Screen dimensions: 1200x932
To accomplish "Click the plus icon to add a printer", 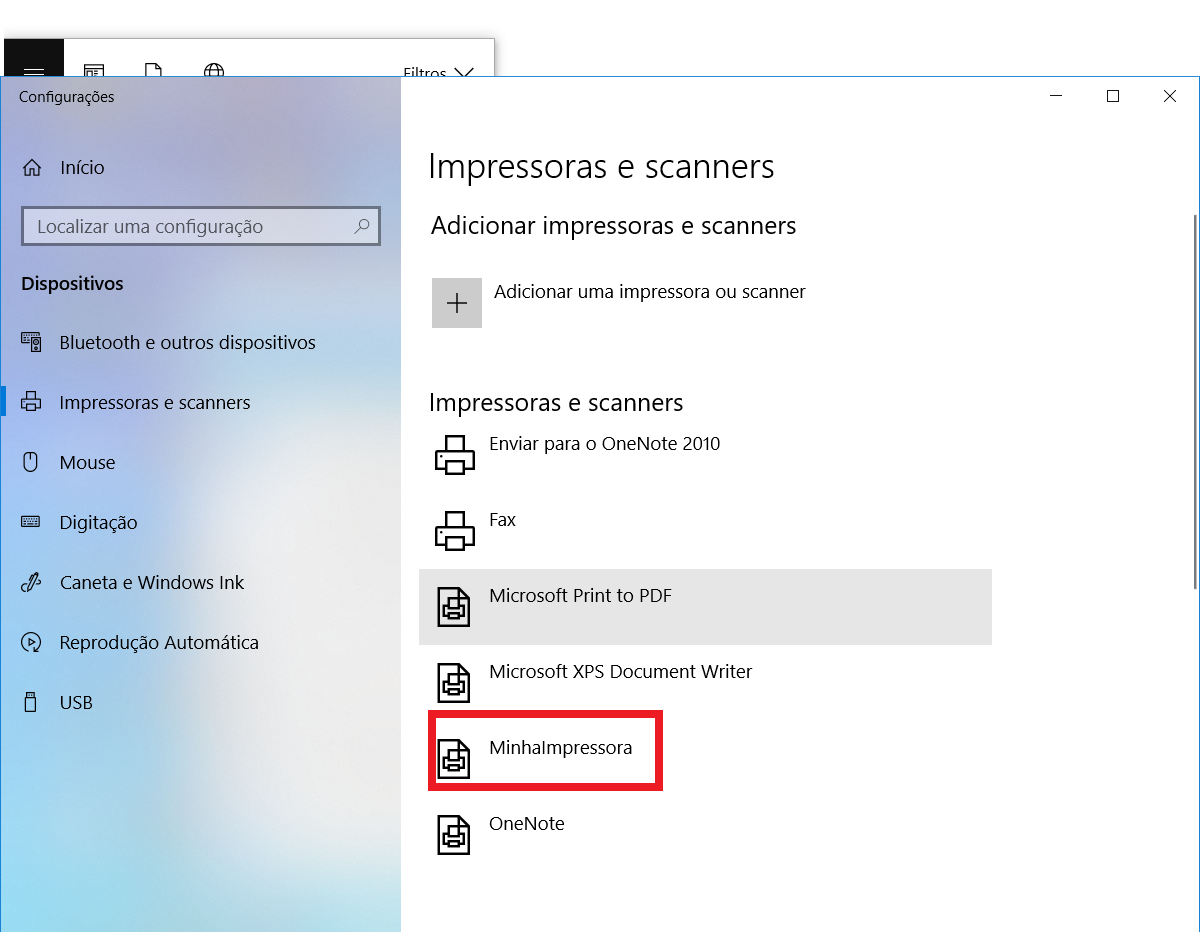I will click(x=457, y=303).
